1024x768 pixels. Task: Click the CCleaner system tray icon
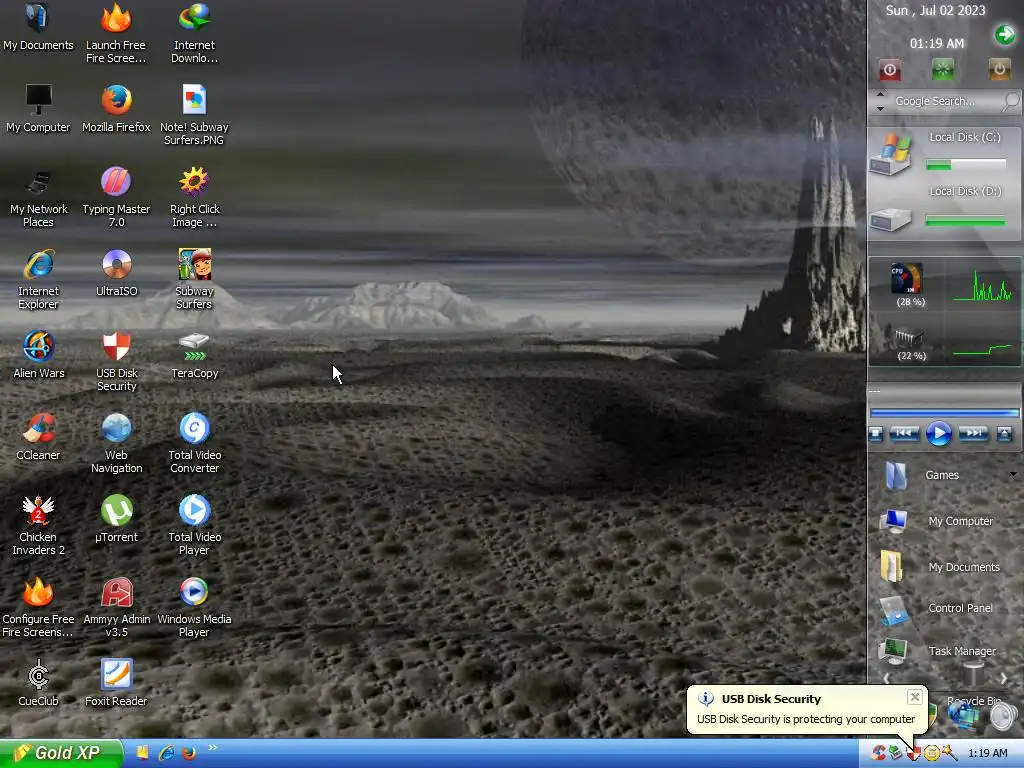878,754
